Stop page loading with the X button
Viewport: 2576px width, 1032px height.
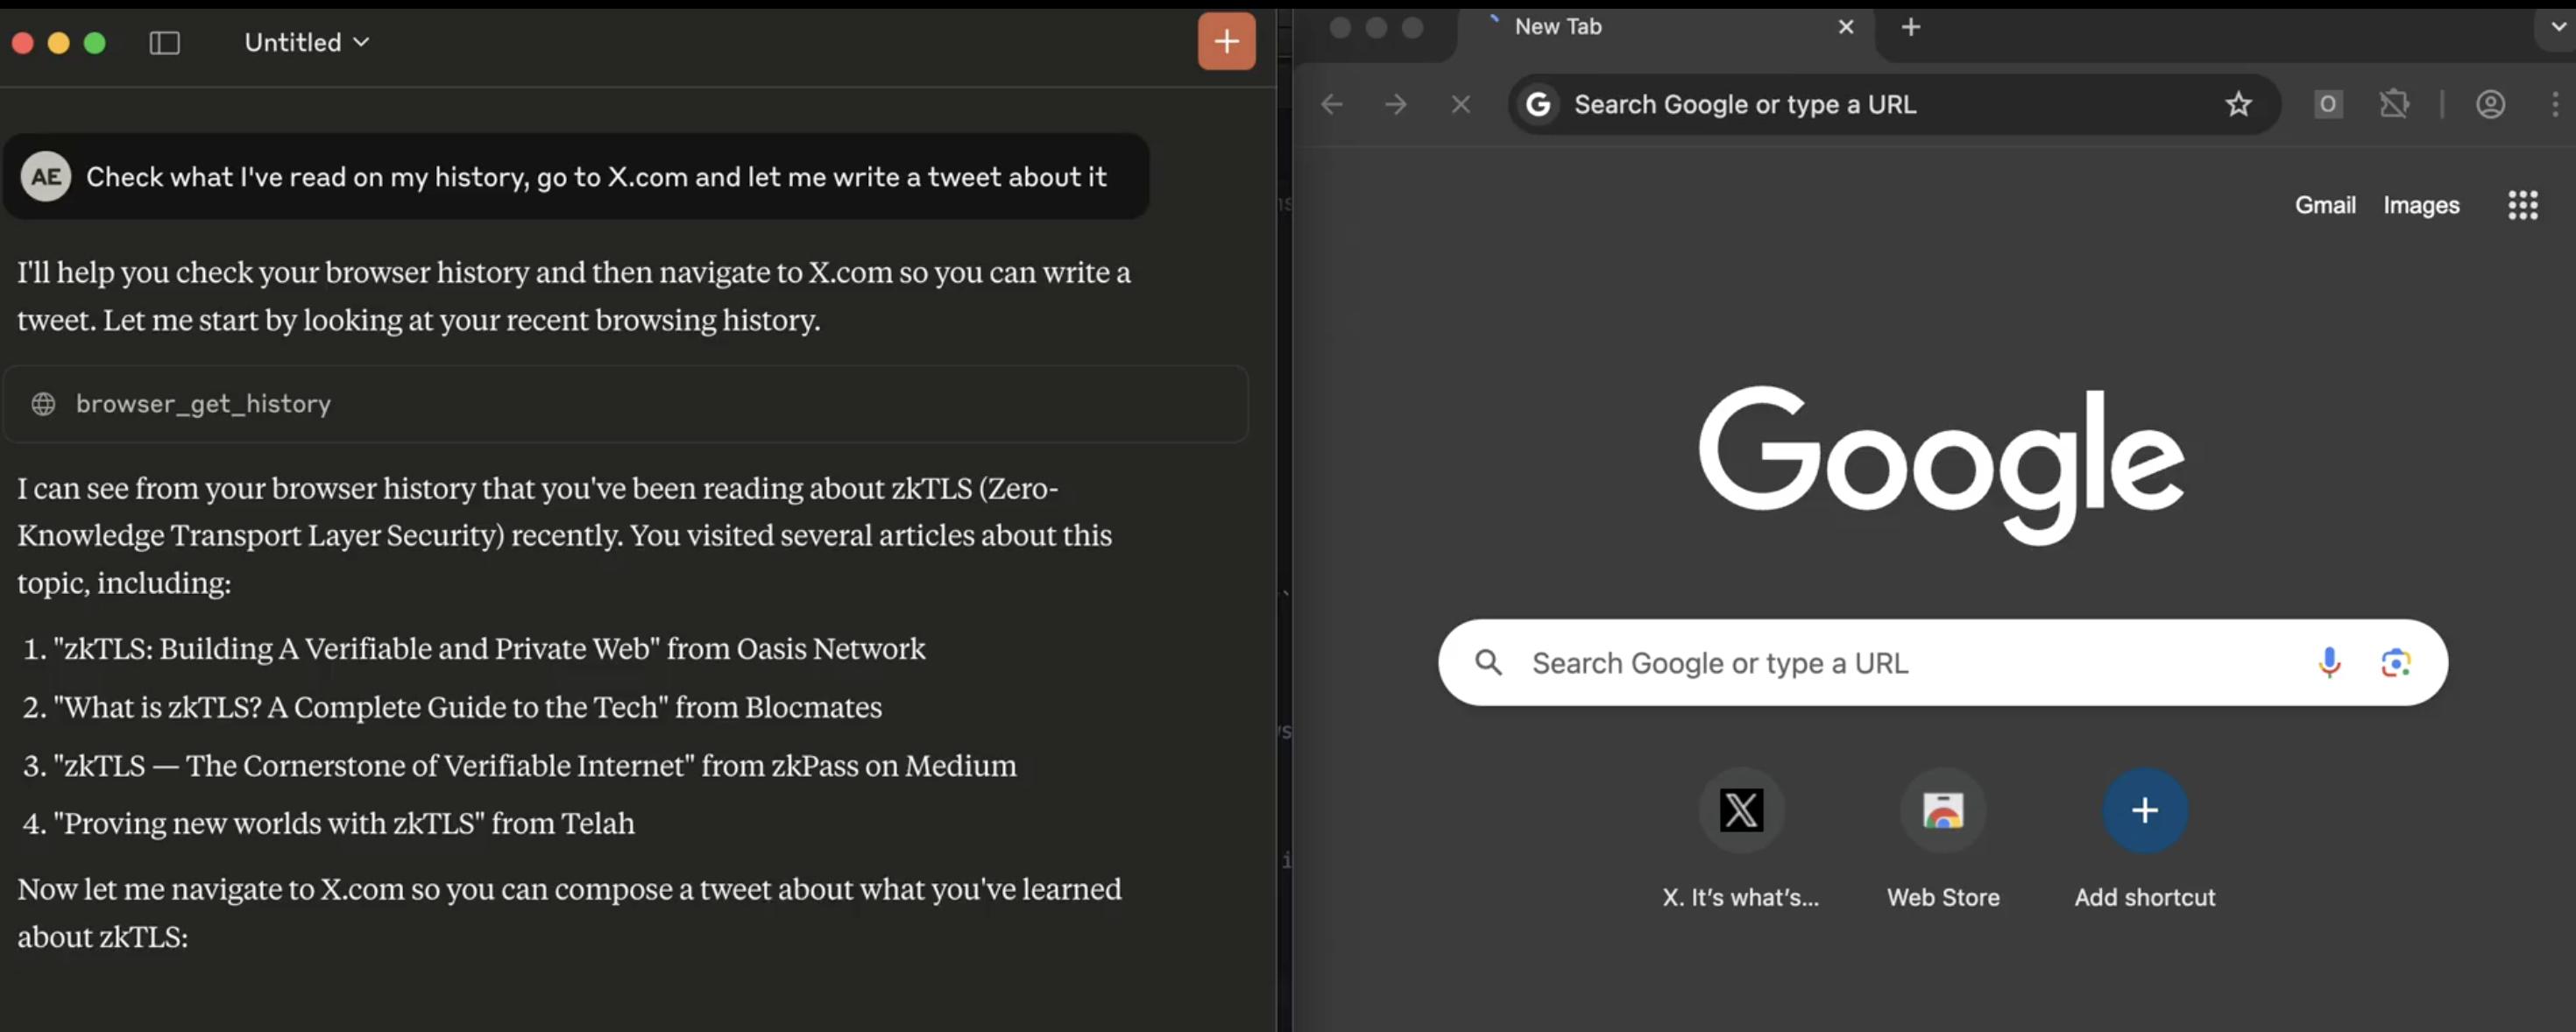(1461, 104)
